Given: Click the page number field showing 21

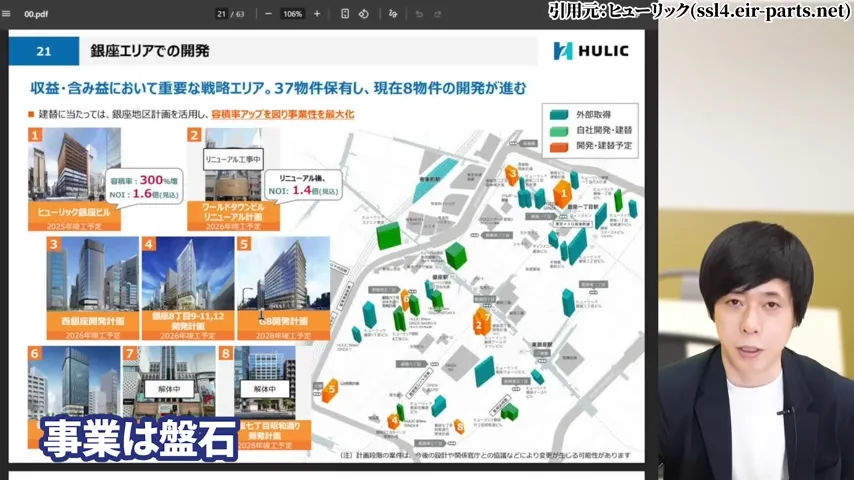Looking at the screenshot, I should (221, 14).
